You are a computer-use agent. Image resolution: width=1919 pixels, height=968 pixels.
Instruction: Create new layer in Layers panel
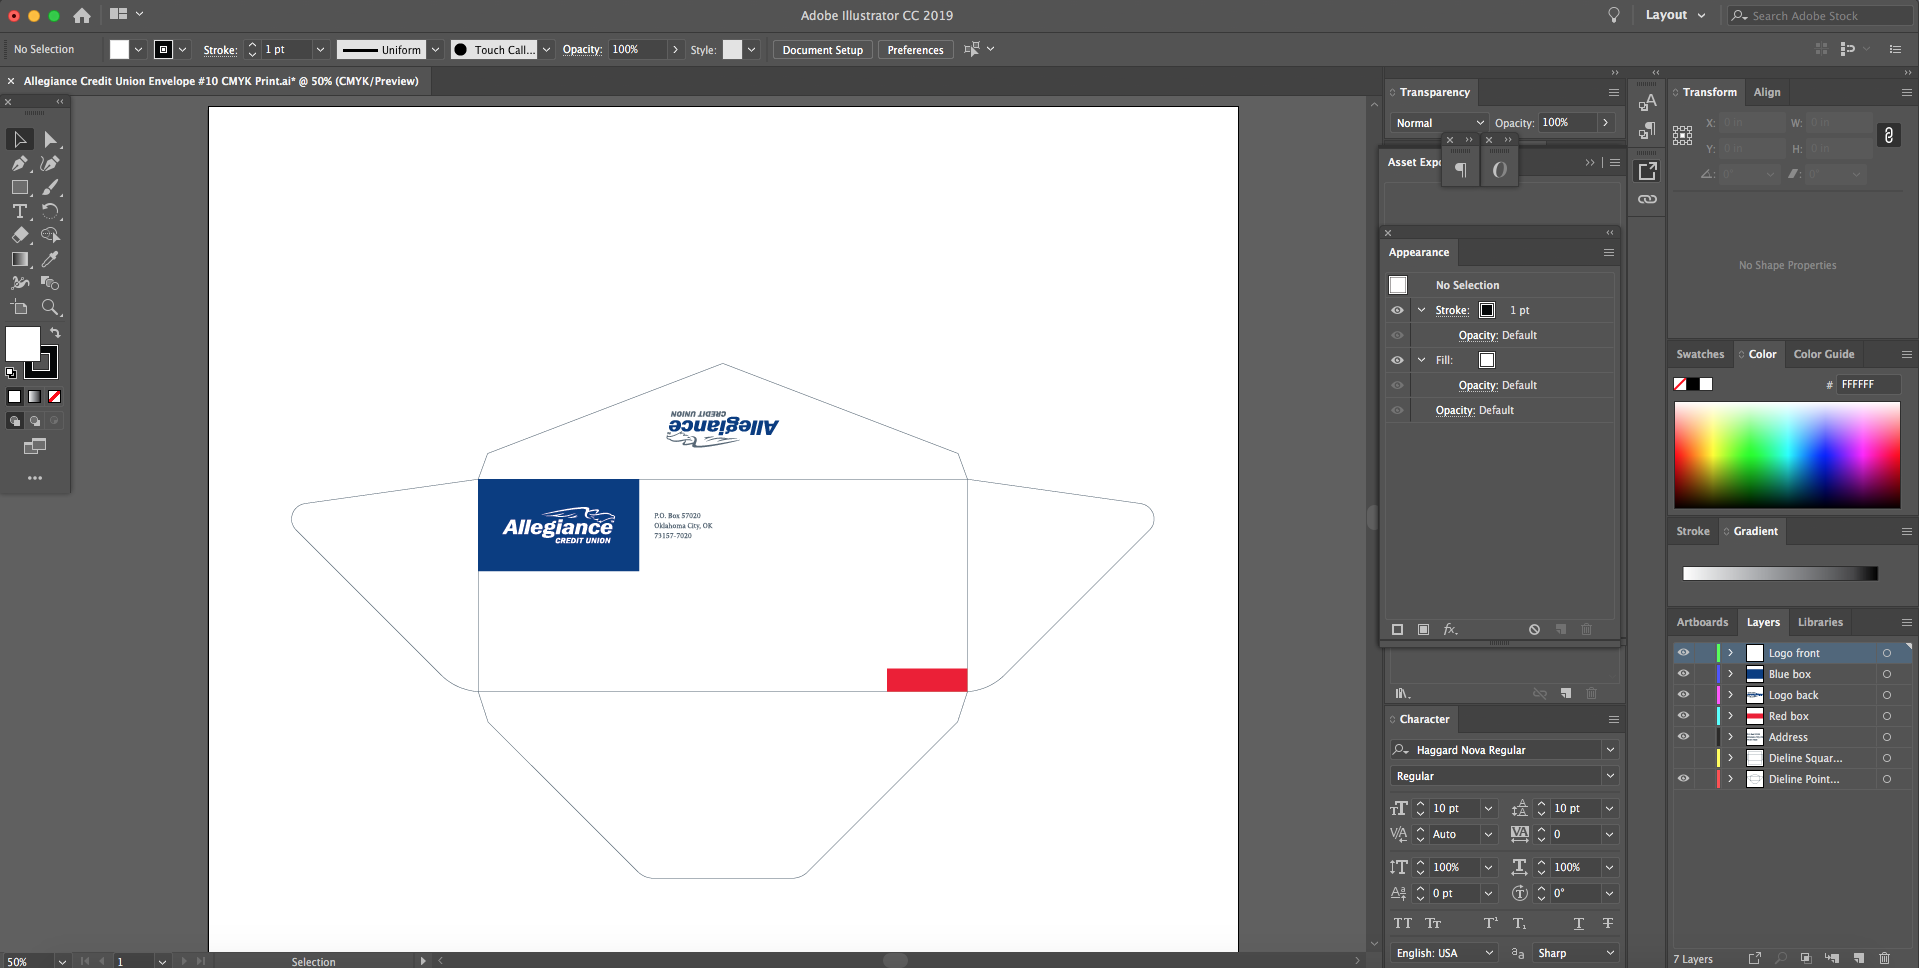[1858, 958]
